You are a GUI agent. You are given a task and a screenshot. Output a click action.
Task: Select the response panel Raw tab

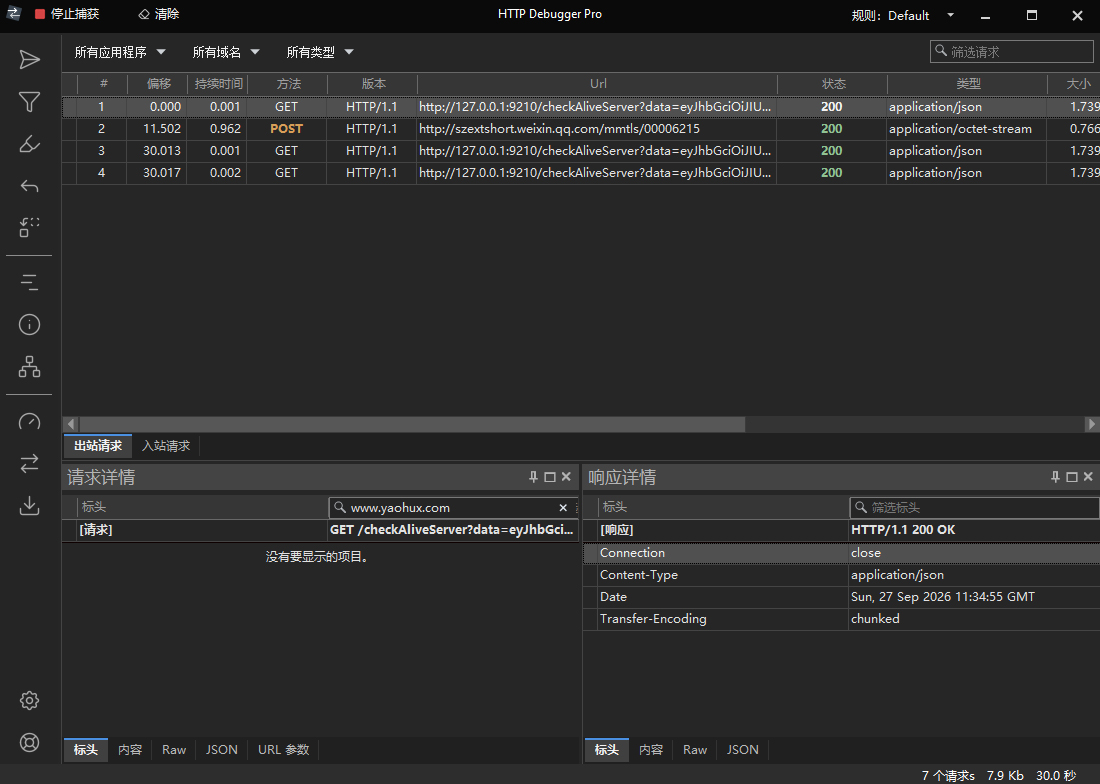[x=695, y=750]
